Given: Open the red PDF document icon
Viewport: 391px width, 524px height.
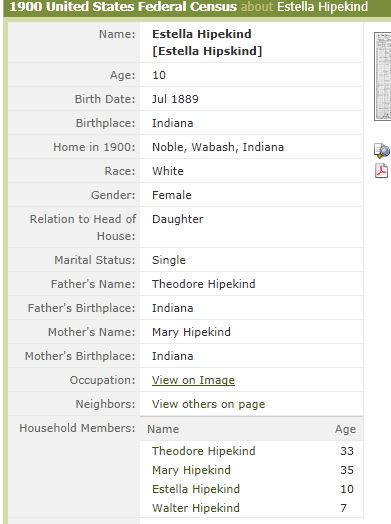Looking at the screenshot, I should [381, 171].
